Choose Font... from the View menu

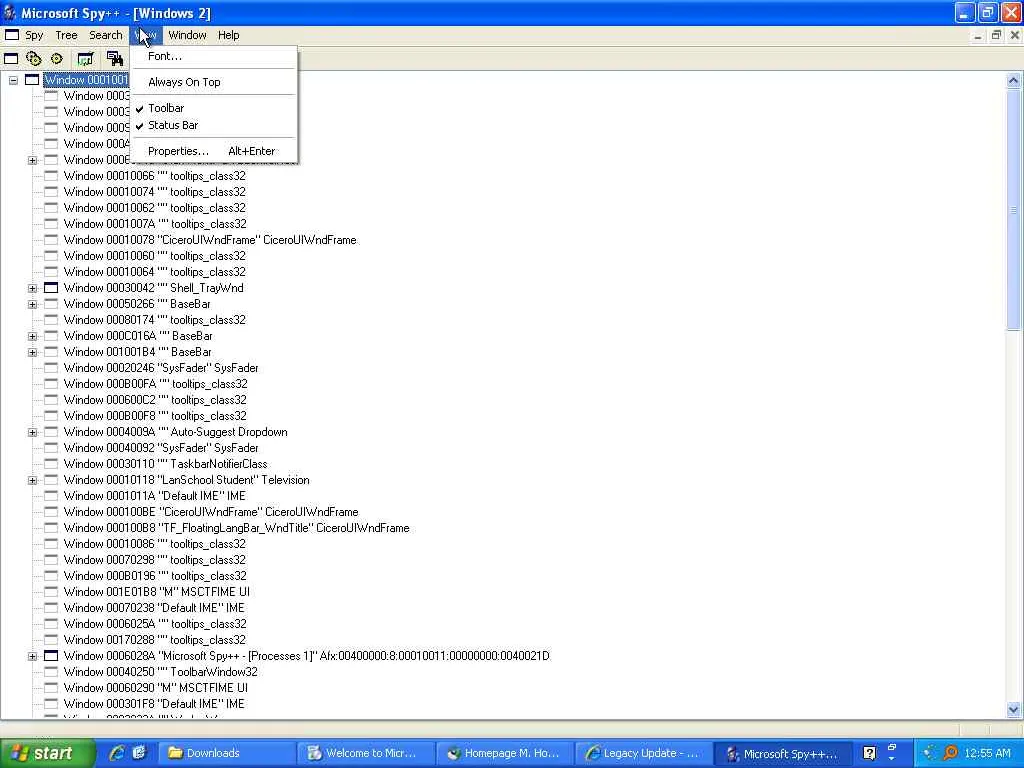pos(165,56)
